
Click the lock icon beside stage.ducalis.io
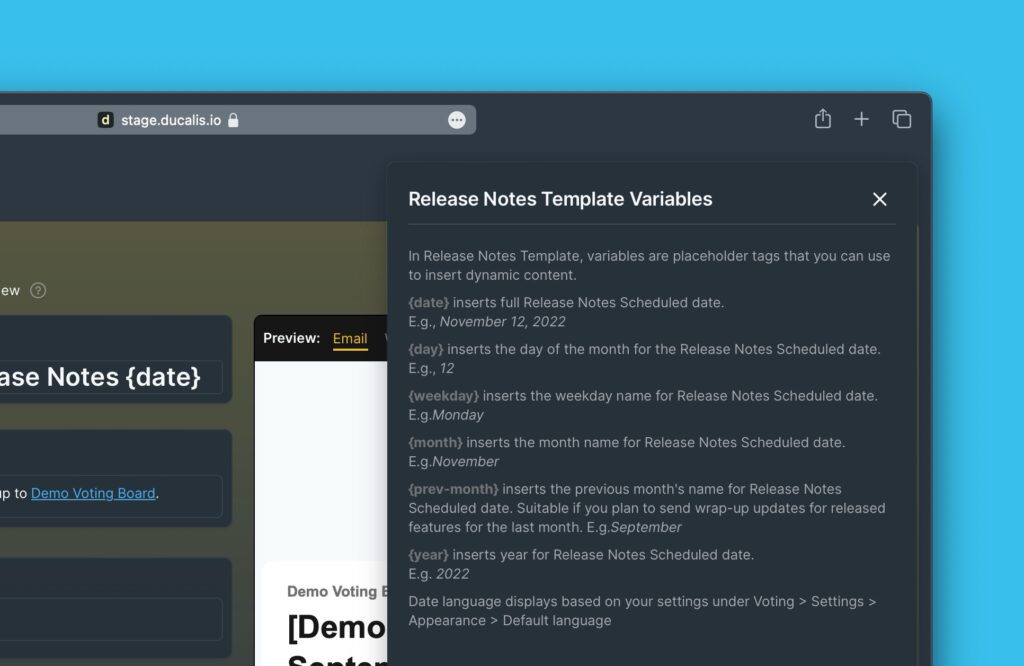233,120
